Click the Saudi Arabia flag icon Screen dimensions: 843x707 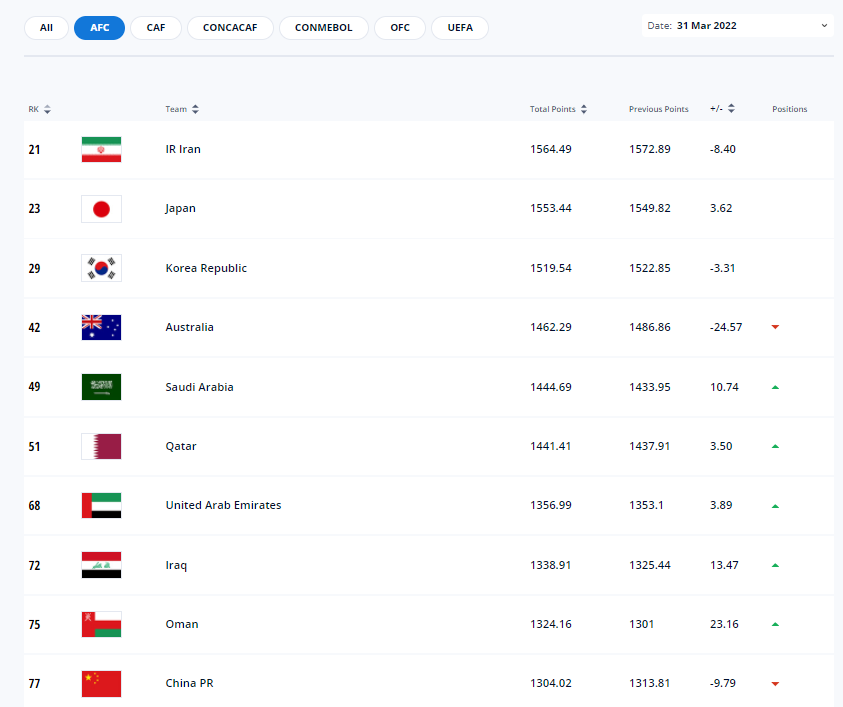point(101,387)
